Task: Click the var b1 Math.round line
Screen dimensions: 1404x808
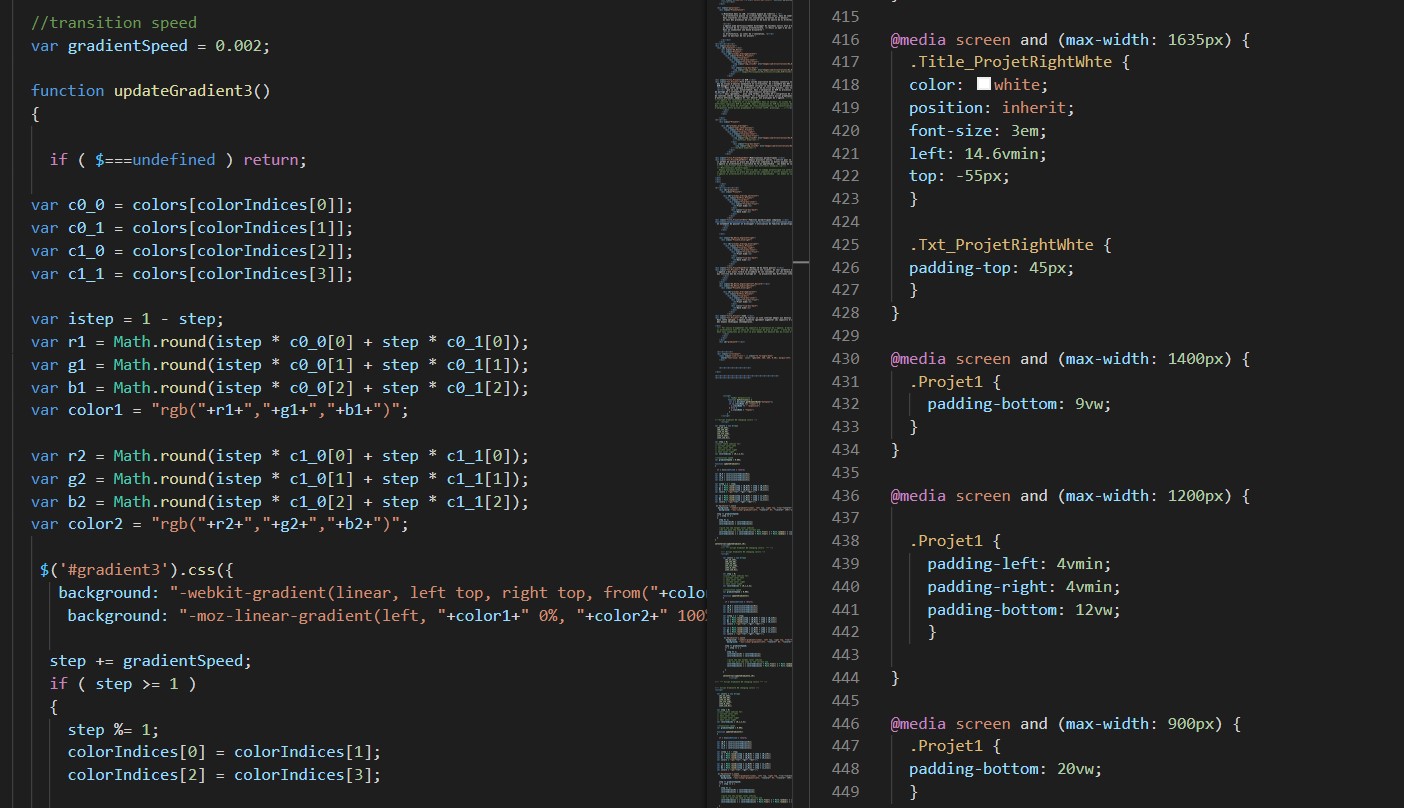Action: click(x=280, y=388)
